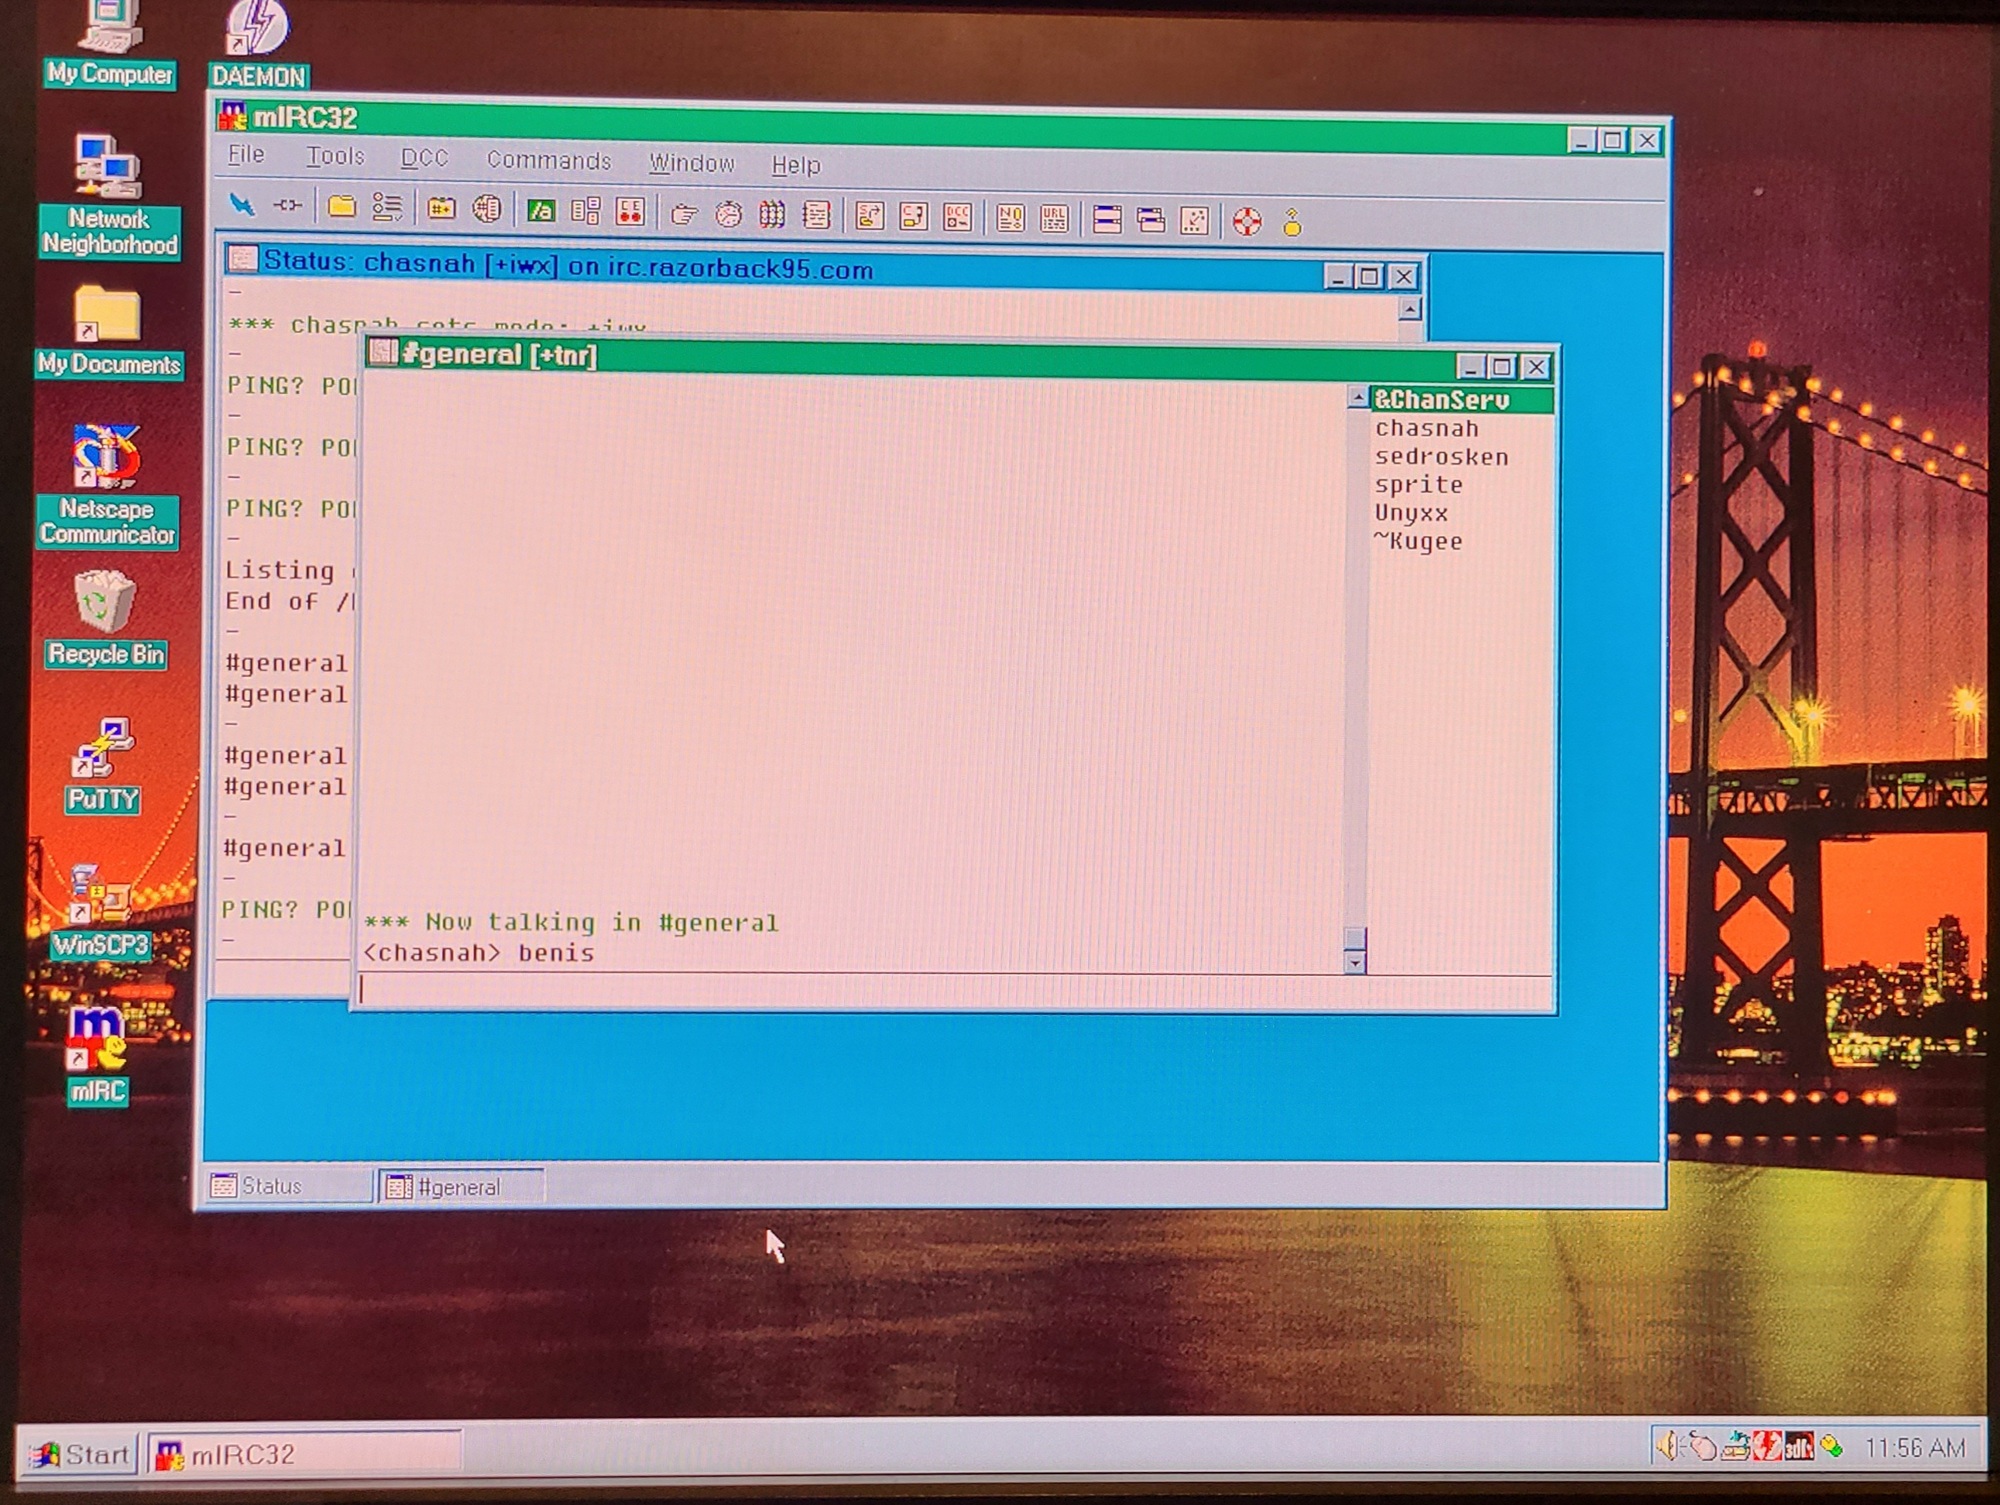Image resolution: width=2000 pixels, height=1505 pixels.
Task: Open the DCC Options toolbar icon
Action: 958,217
